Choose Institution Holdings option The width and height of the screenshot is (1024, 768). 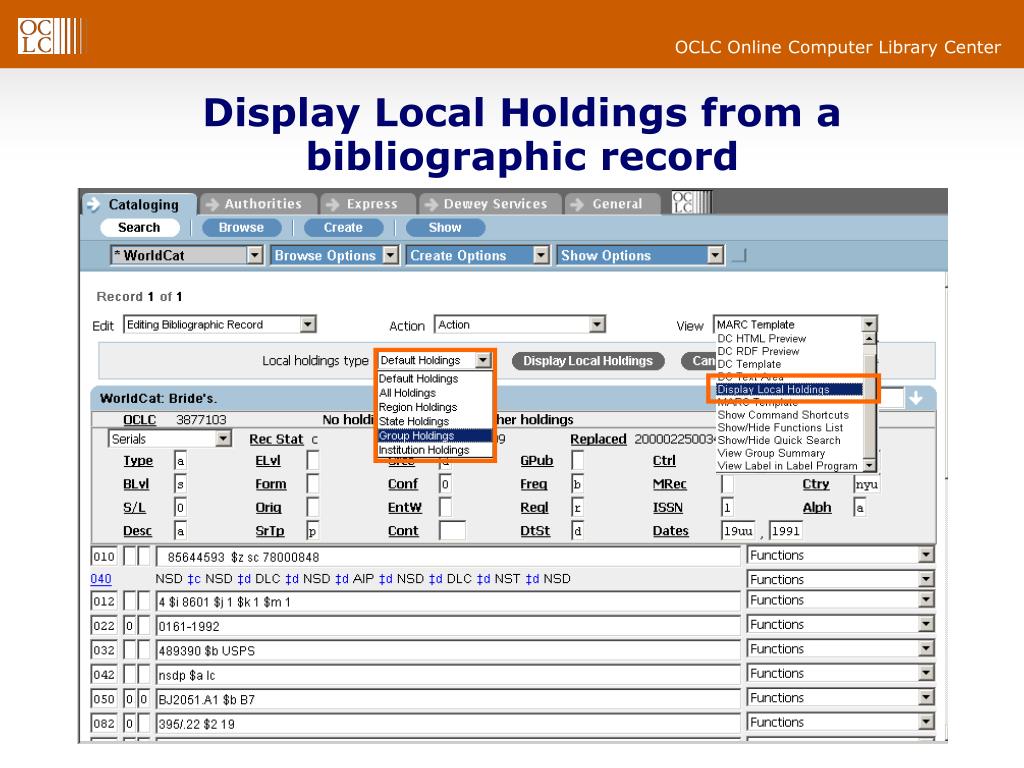pos(424,450)
